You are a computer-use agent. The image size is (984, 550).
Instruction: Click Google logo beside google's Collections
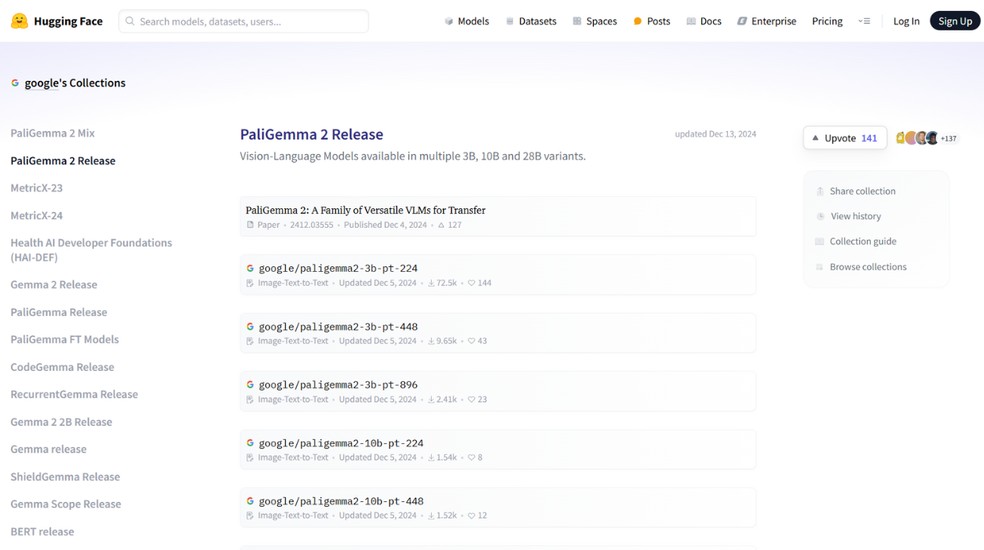[15, 83]
